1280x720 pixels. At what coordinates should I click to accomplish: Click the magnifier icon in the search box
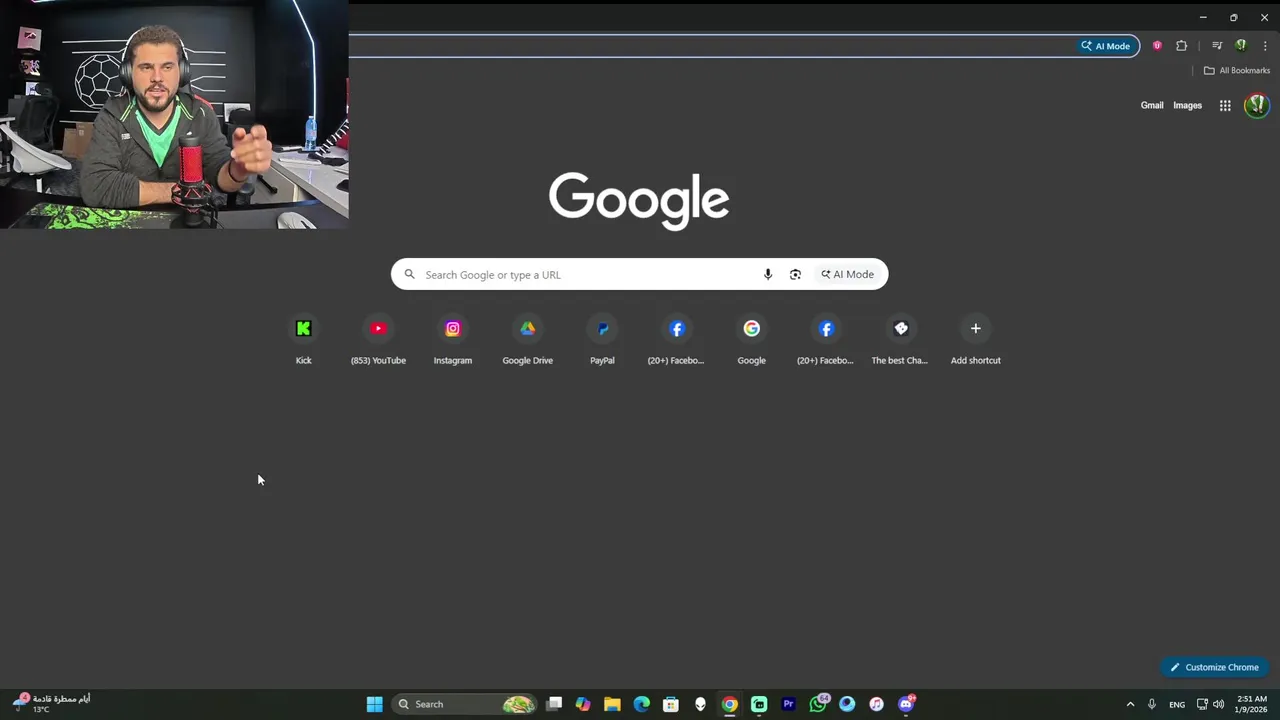pos(409,274)
